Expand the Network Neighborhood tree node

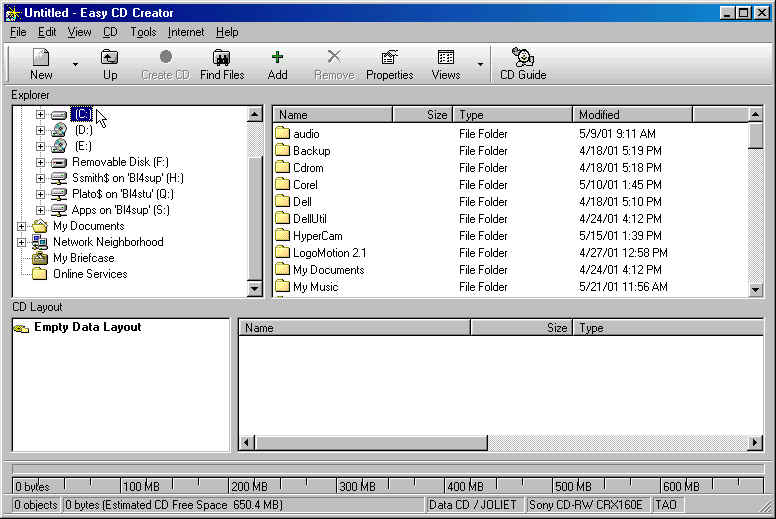tap(21, 242)
